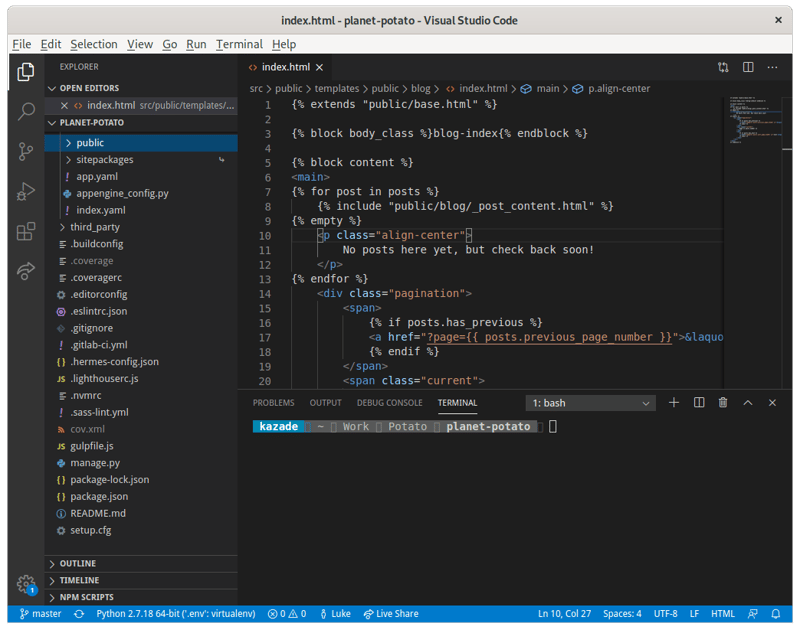Open the 1: bash terminal dropdown
Screen dimensions: 800x630
(590, 403)
